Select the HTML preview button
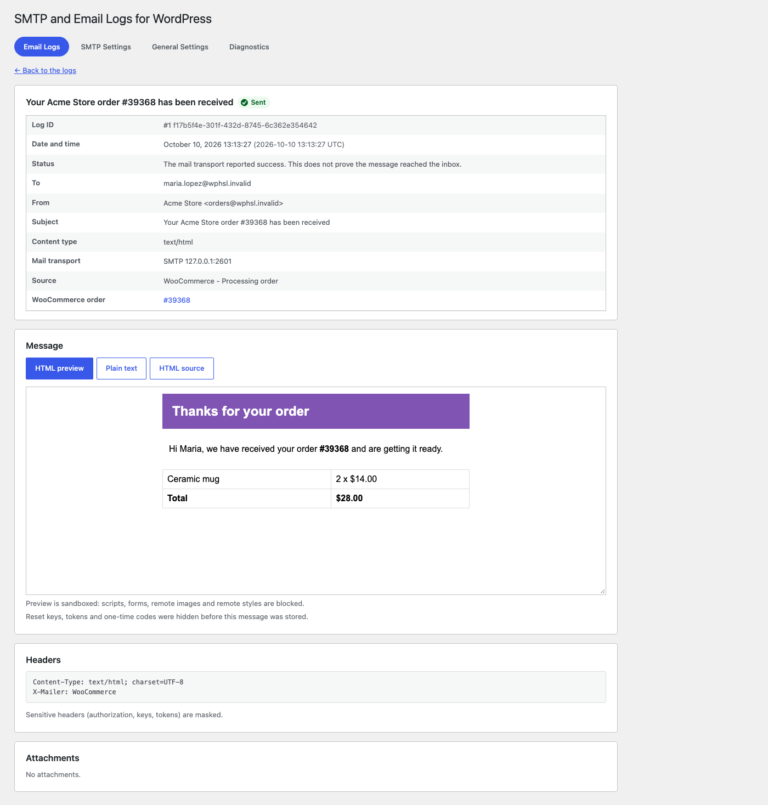This screenshot has width=768, height=805. coord(60,369)
